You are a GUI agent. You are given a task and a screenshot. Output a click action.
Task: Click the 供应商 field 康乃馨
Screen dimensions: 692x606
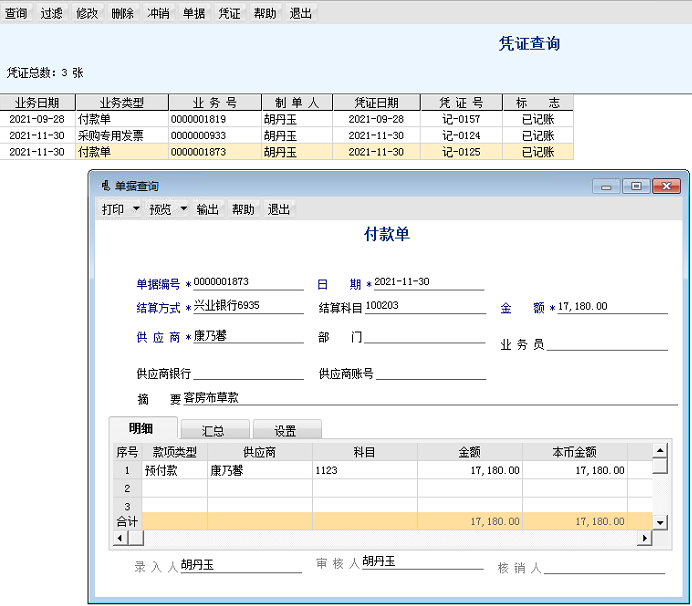tap(248, 336)
